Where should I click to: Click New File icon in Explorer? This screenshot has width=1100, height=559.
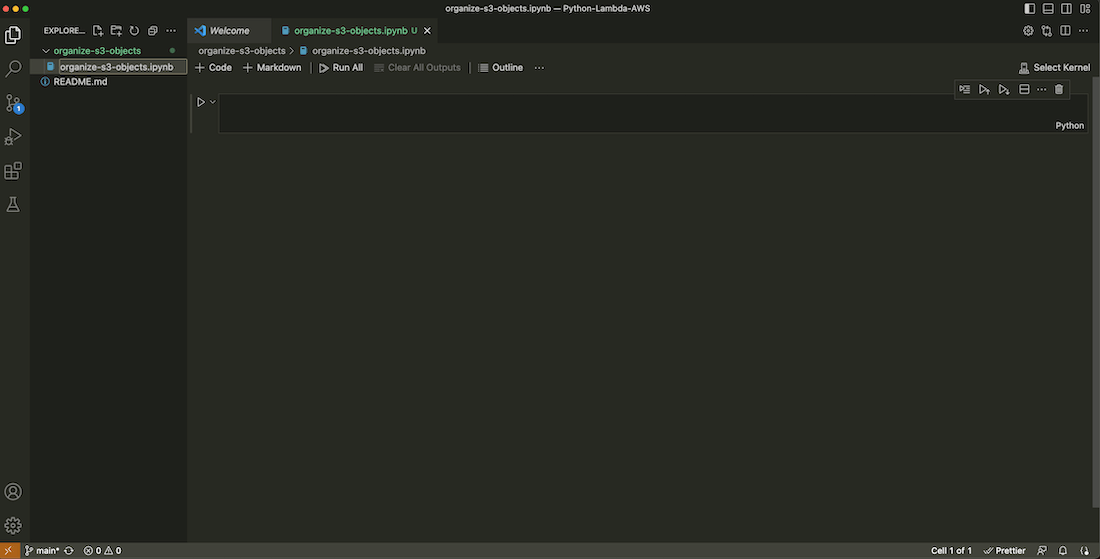coord(98,31)
